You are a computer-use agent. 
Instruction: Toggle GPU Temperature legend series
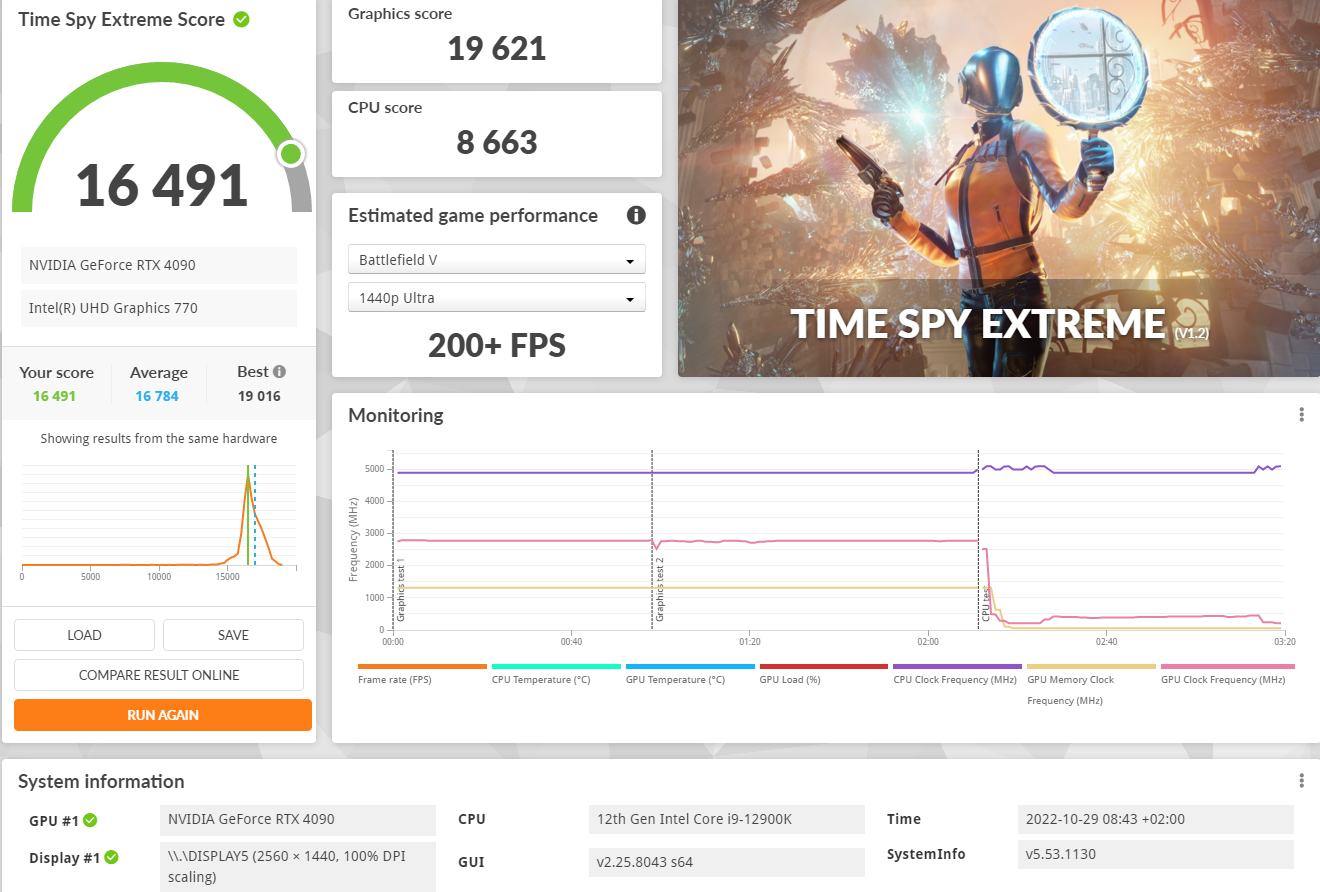point(690,674)
